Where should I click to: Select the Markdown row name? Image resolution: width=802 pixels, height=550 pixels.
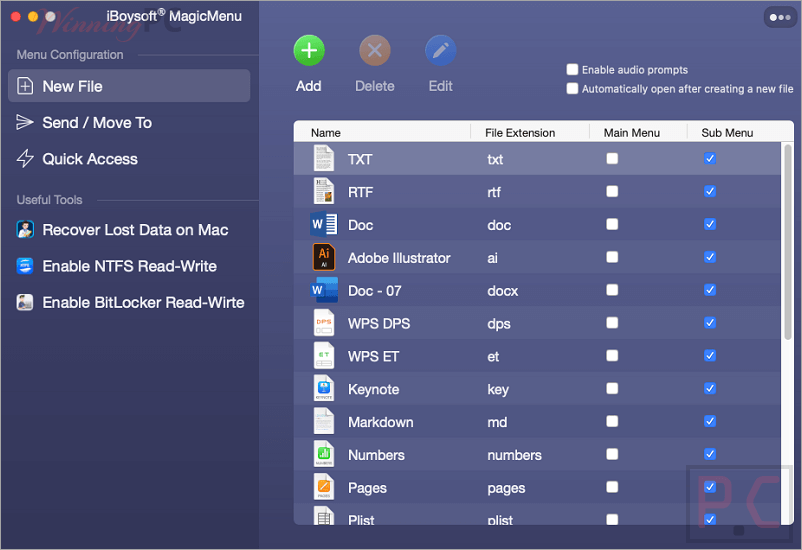381,422
